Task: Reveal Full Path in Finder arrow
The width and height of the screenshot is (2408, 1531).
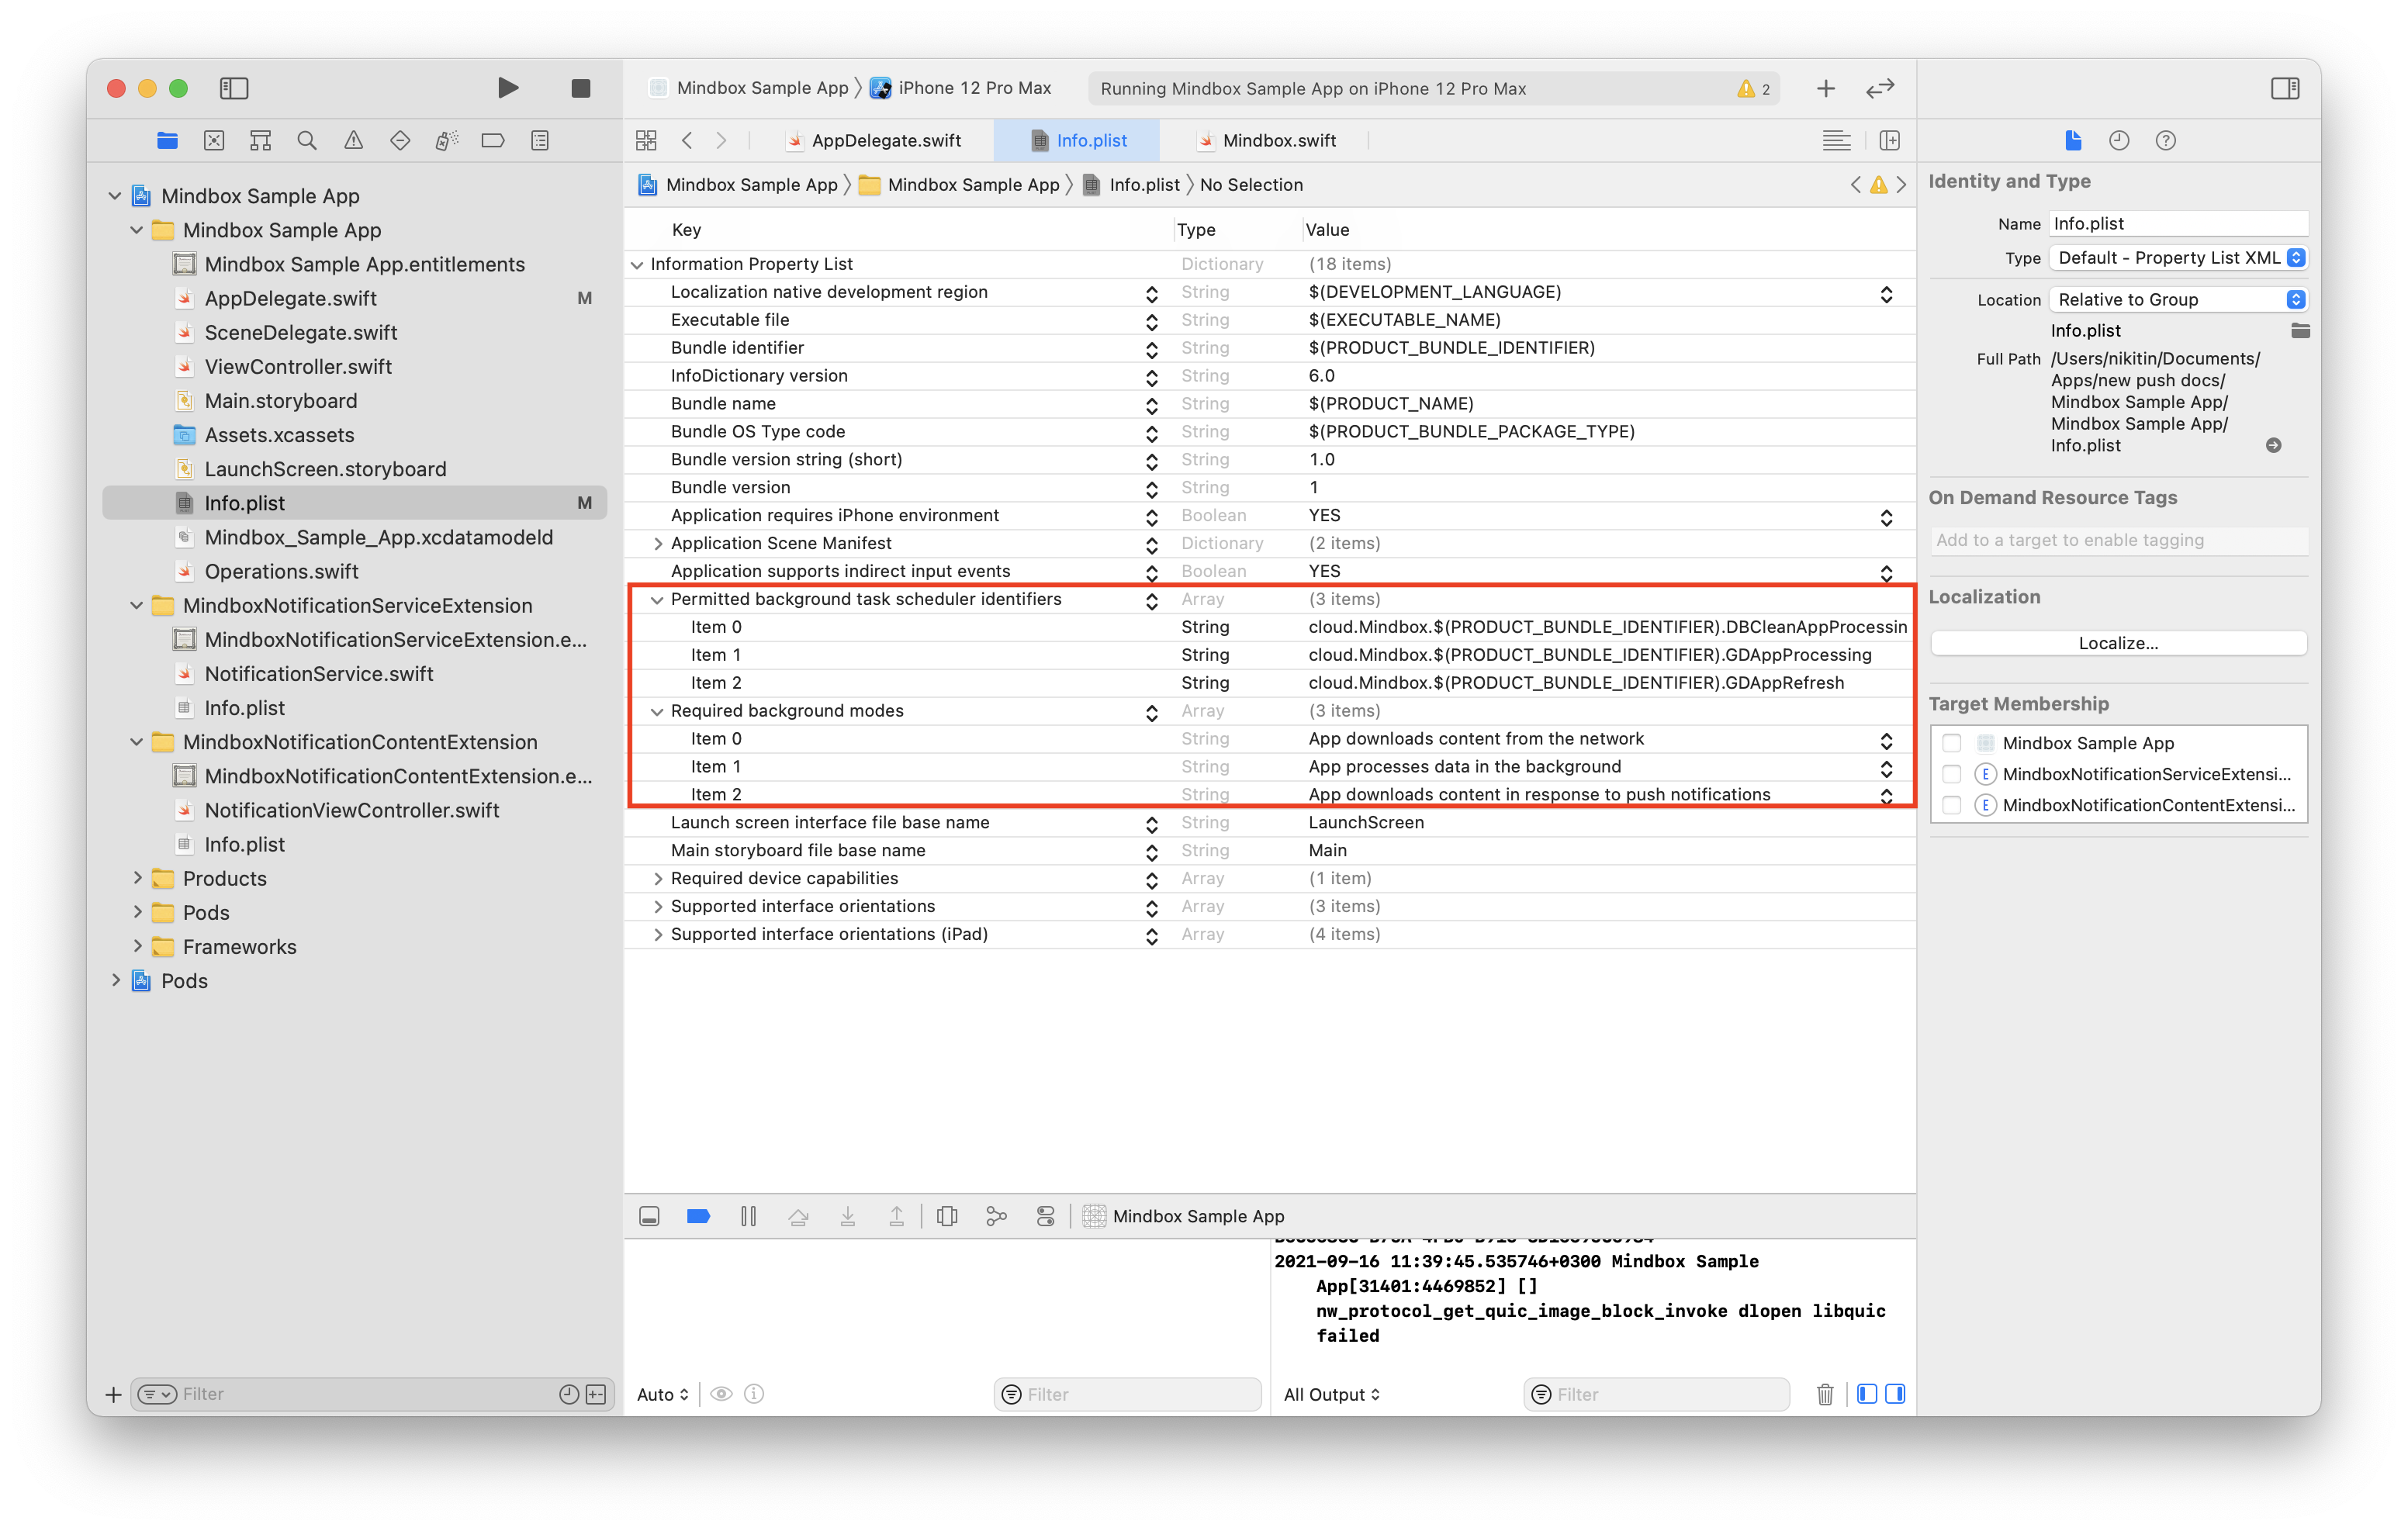Action: coord(2273,446)
